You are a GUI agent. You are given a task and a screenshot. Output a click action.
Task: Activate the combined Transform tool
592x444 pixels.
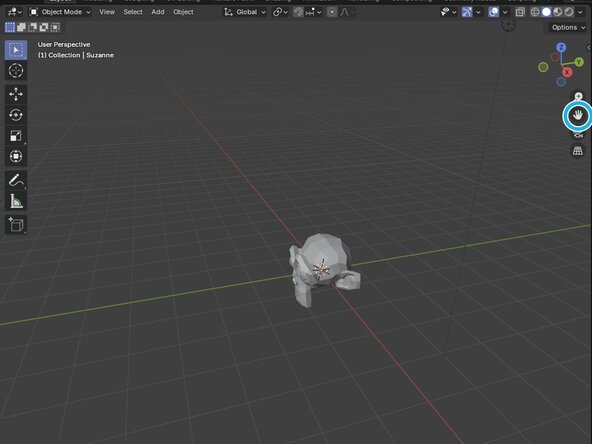point(16,156)
